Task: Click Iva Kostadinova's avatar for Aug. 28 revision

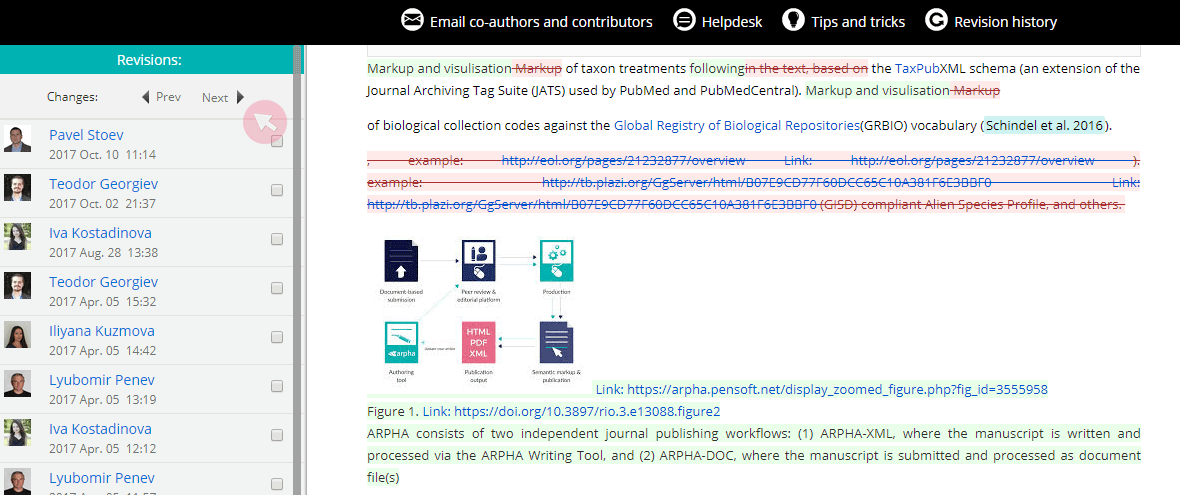Action: pyautogui.click(x=17, y=237)
